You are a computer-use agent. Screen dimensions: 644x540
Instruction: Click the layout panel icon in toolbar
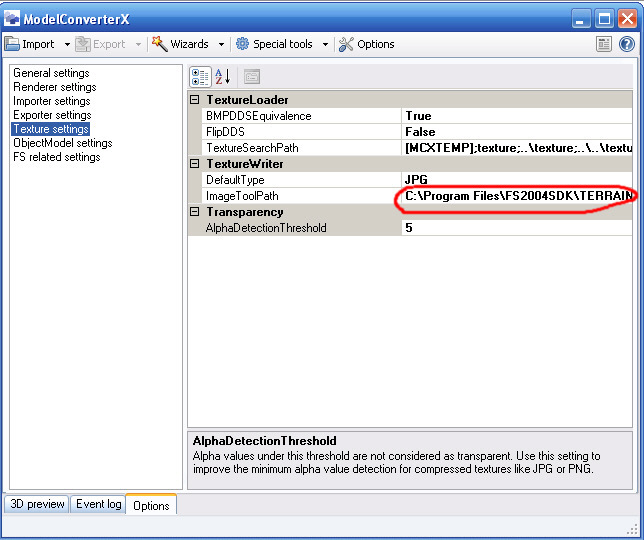tap(604, 44)
